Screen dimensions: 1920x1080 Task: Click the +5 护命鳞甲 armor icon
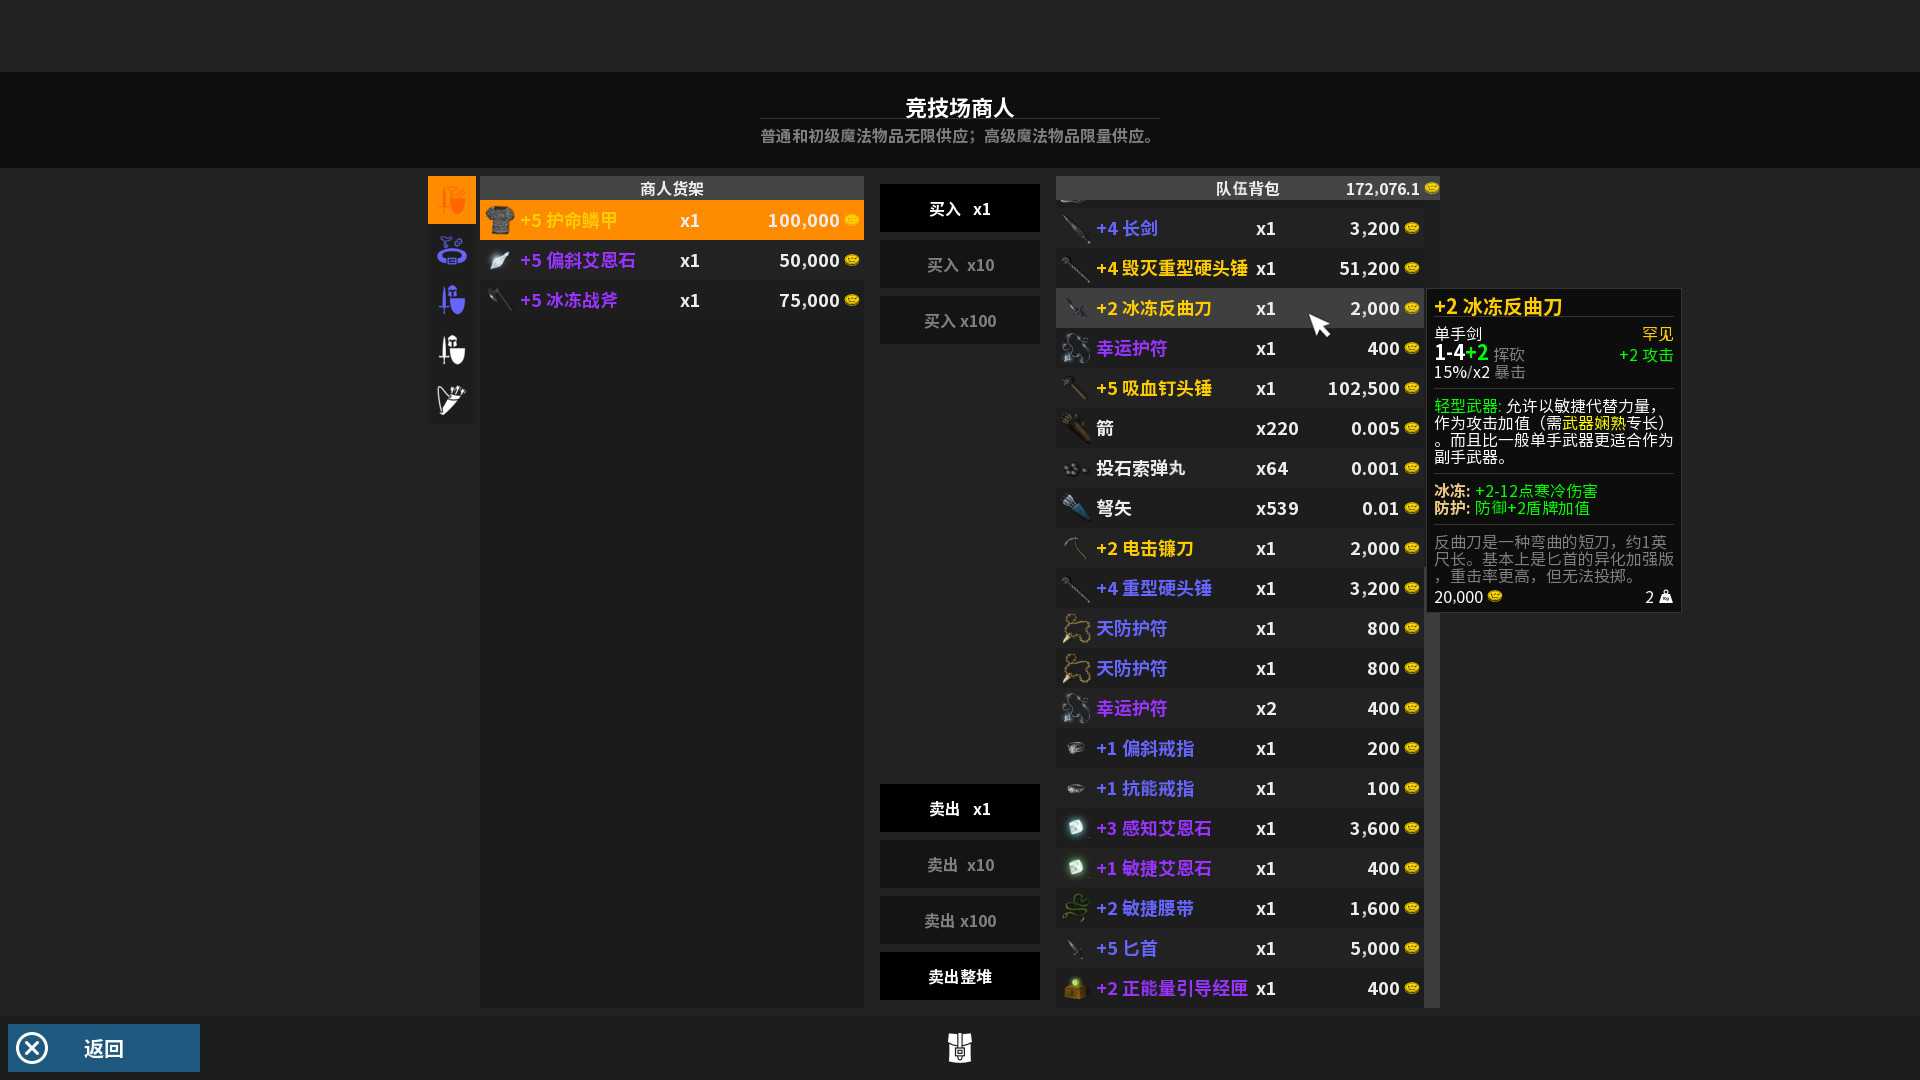[x=500, y=220]
